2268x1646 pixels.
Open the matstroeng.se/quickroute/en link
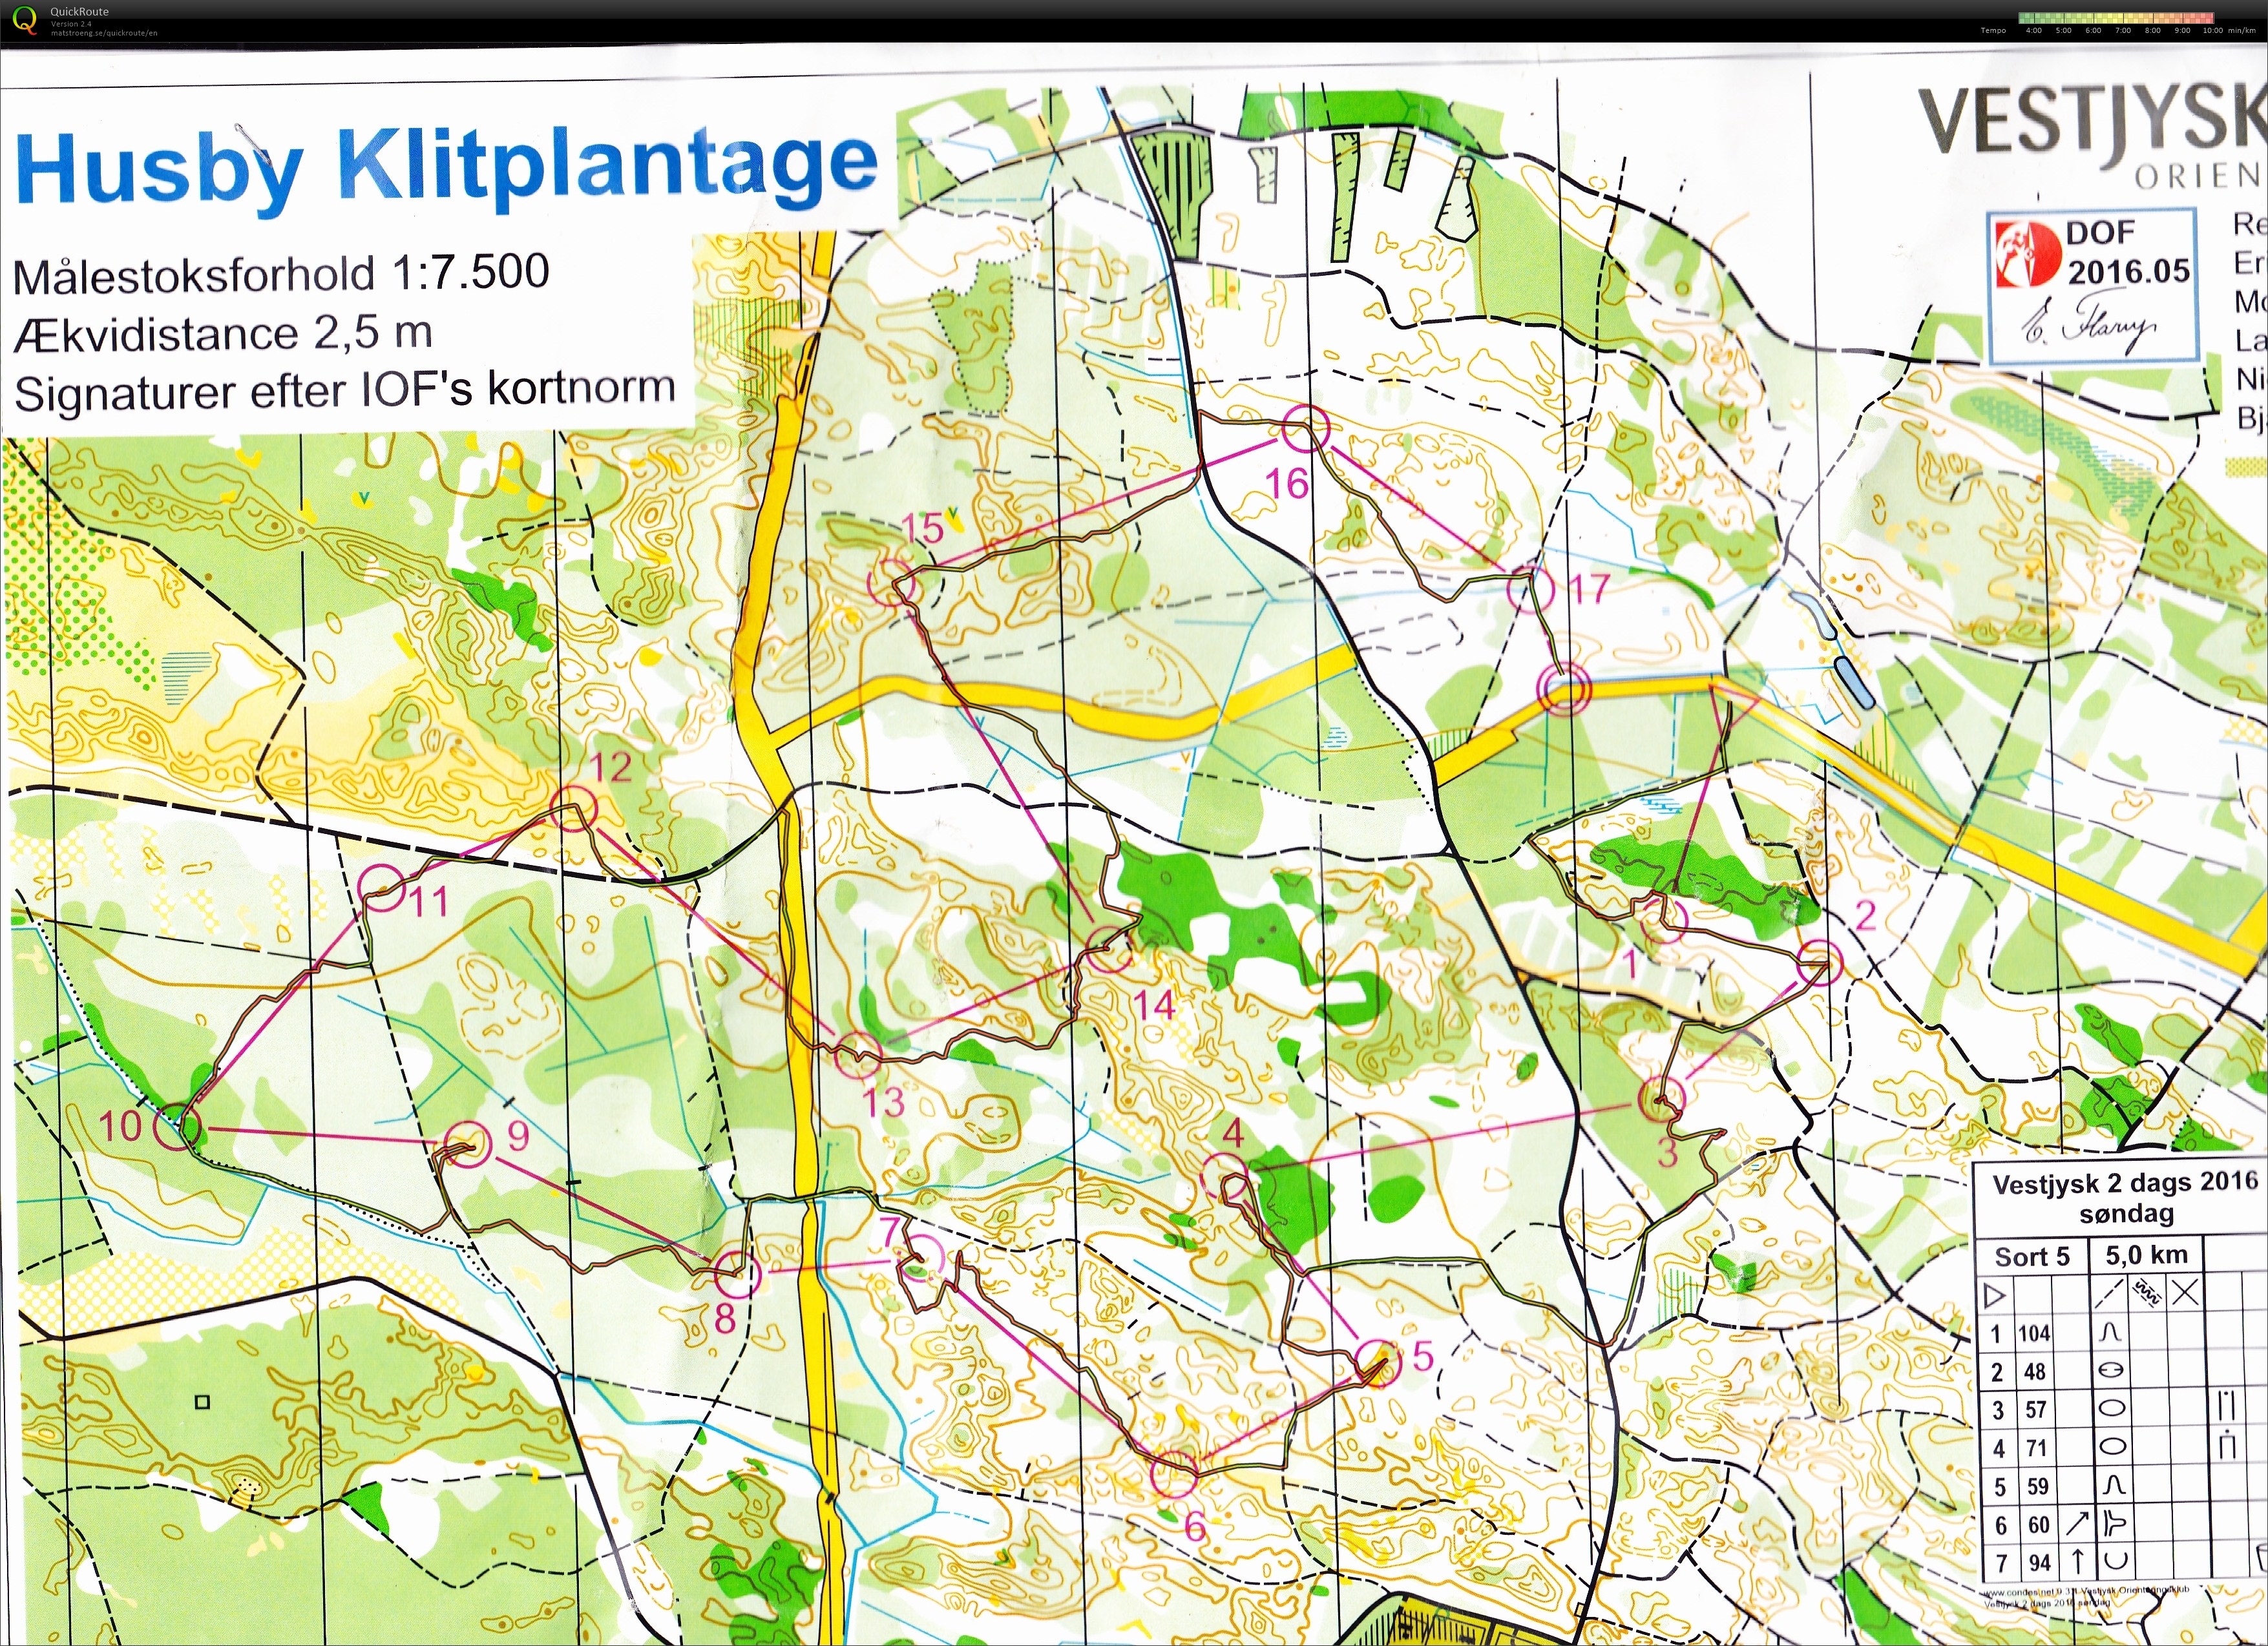coord(103,33)
